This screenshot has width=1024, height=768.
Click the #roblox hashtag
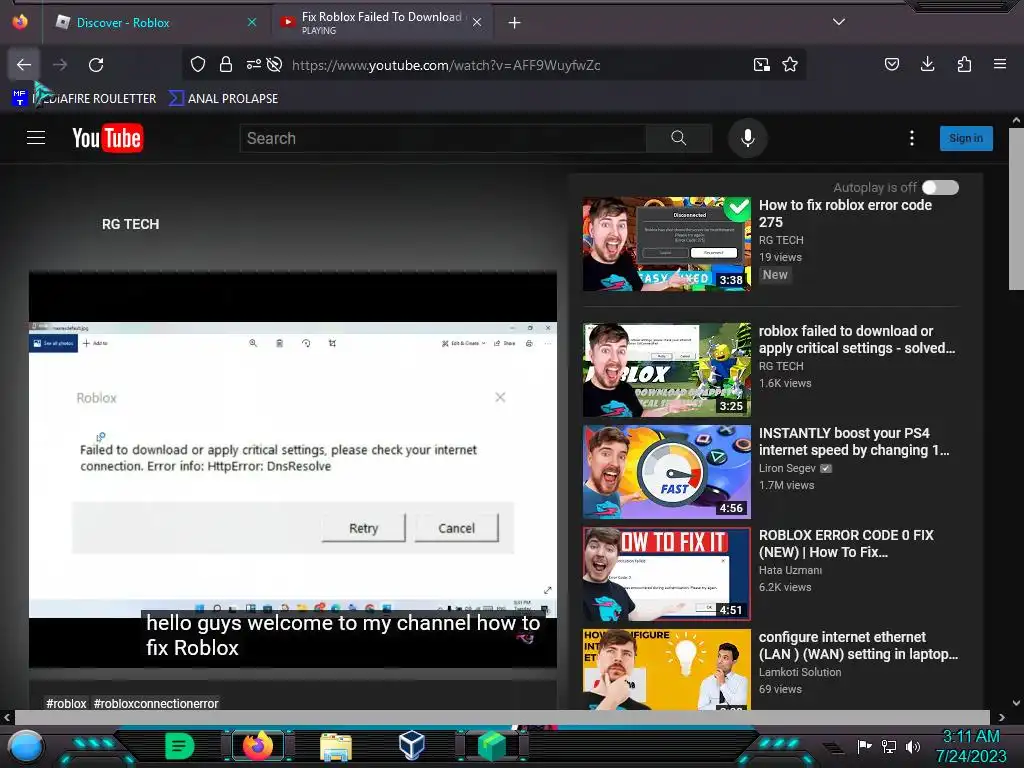pos(66,703)
